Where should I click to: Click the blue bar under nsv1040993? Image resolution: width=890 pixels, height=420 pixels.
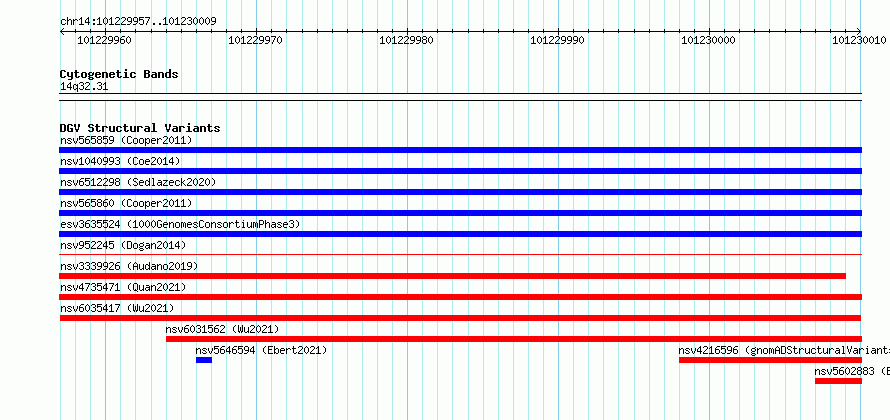pos(460,171)
